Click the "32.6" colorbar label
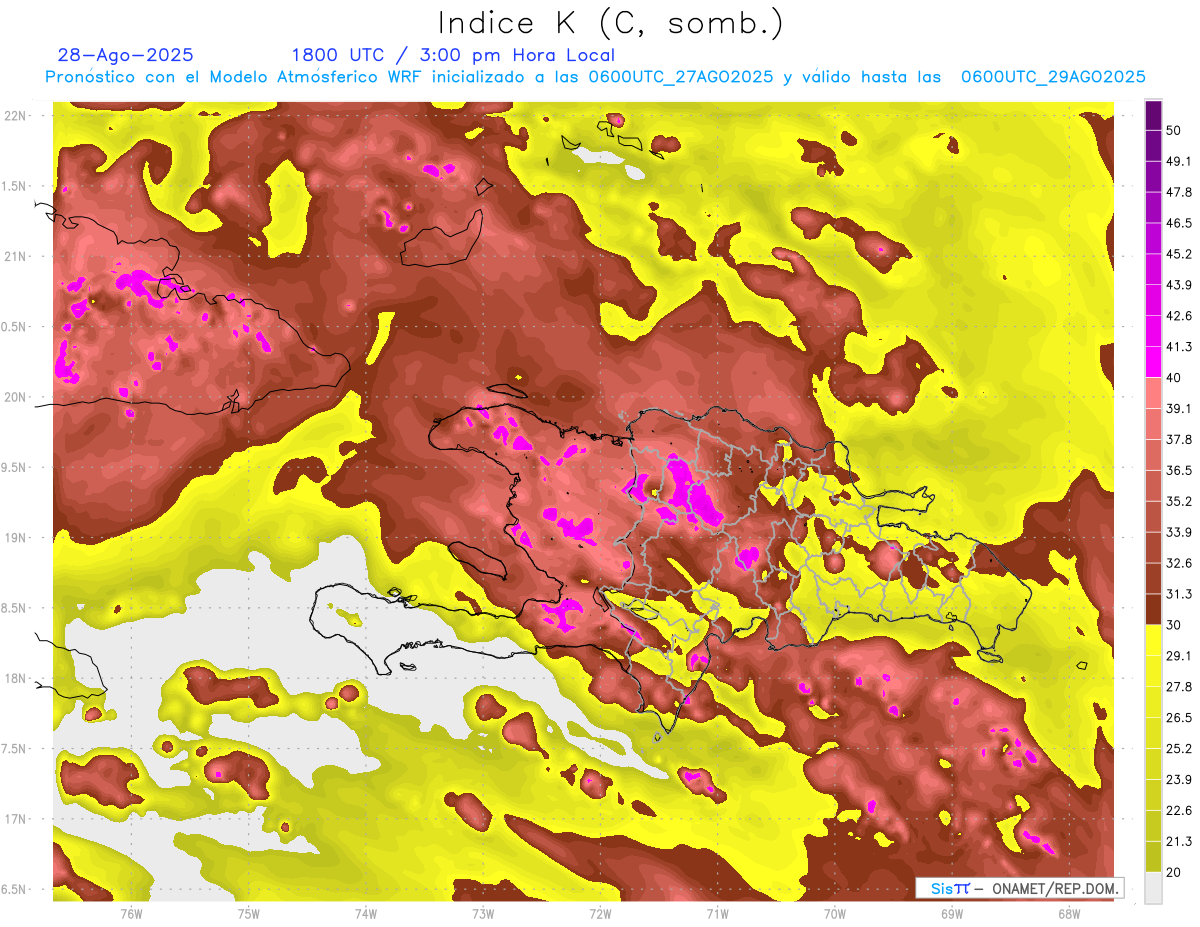 point(1178,563)
